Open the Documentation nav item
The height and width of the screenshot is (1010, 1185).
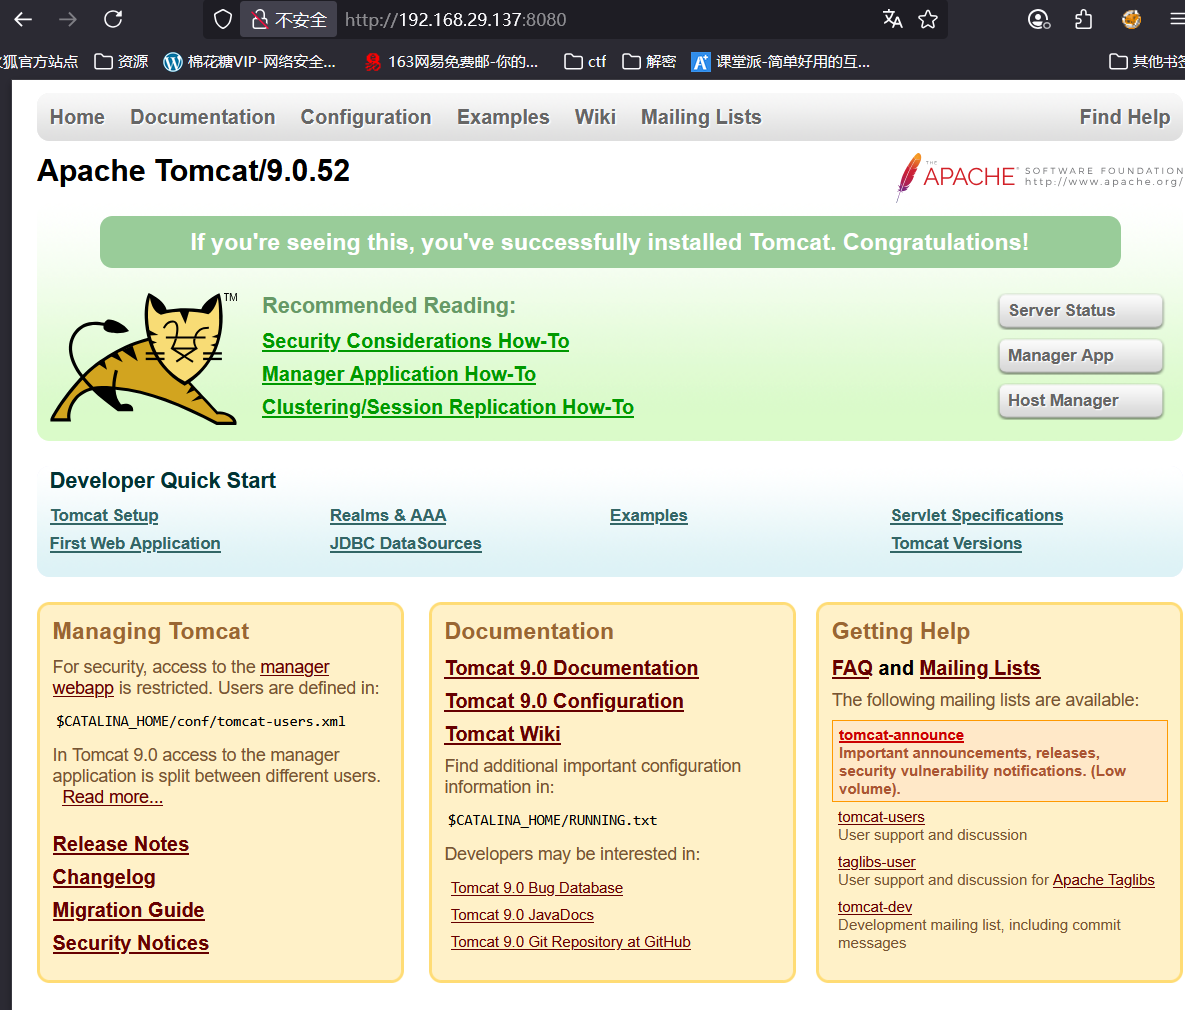coord(203,117)
